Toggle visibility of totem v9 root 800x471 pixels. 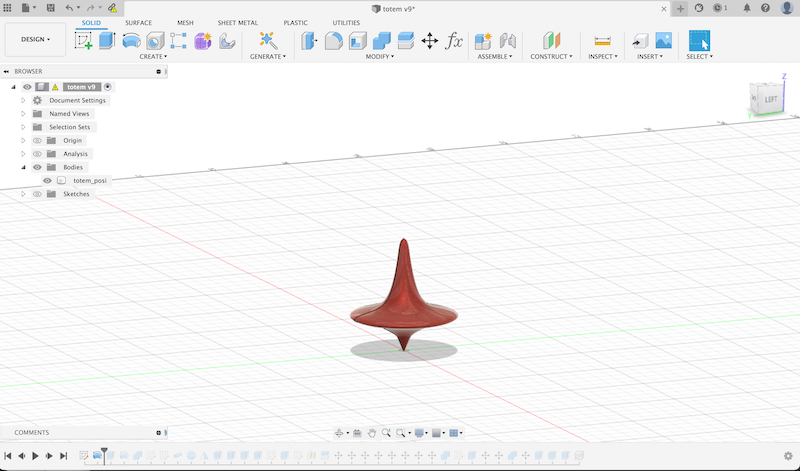pyautogui.click(x=28, y=87)
